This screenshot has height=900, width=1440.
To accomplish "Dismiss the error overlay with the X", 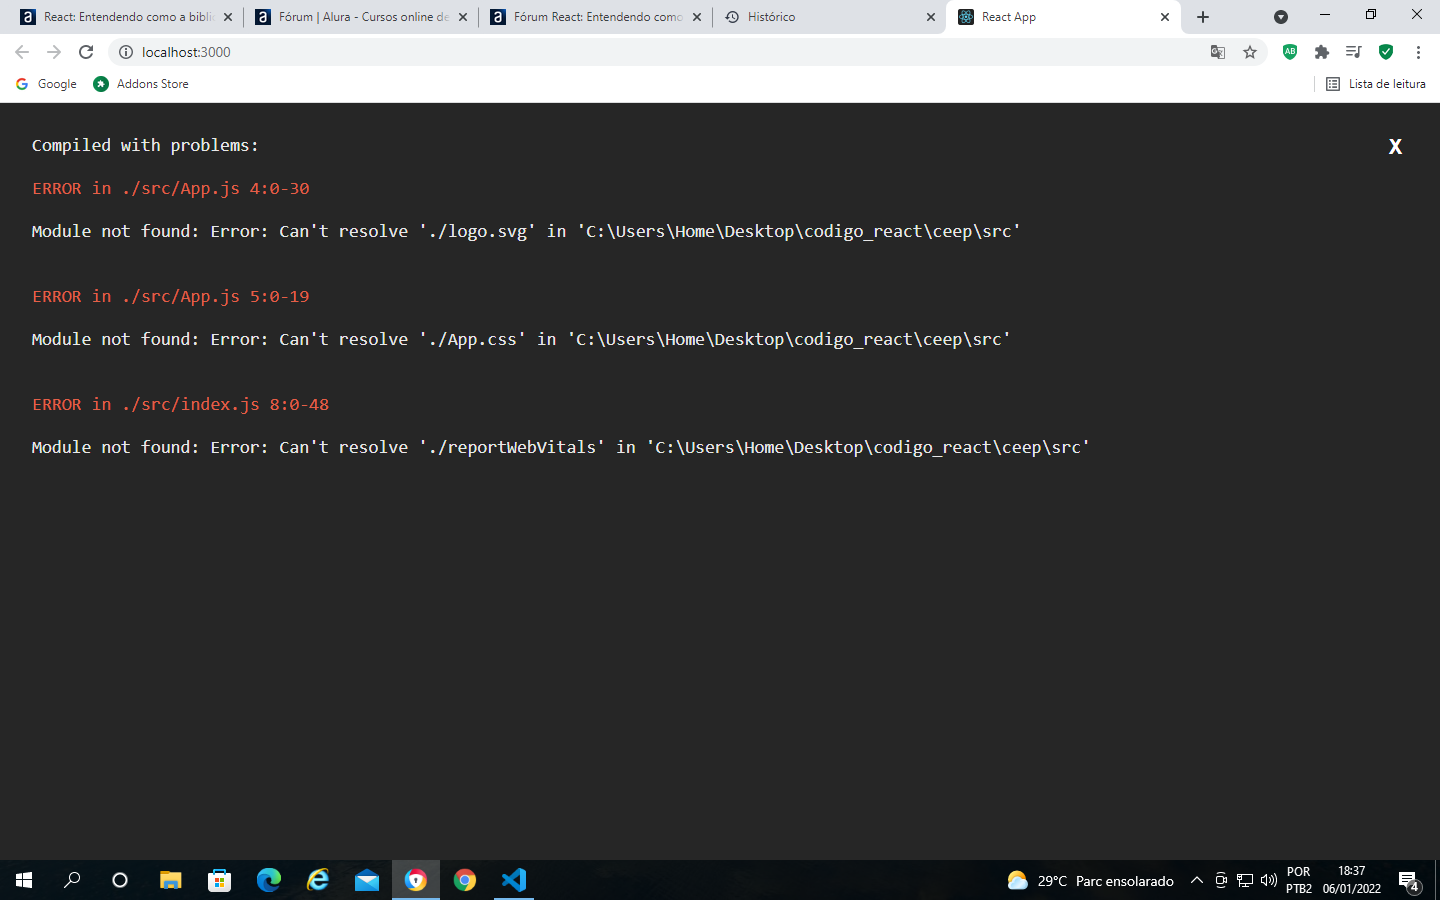I will pyautogui.click(x=1395, y=147).
